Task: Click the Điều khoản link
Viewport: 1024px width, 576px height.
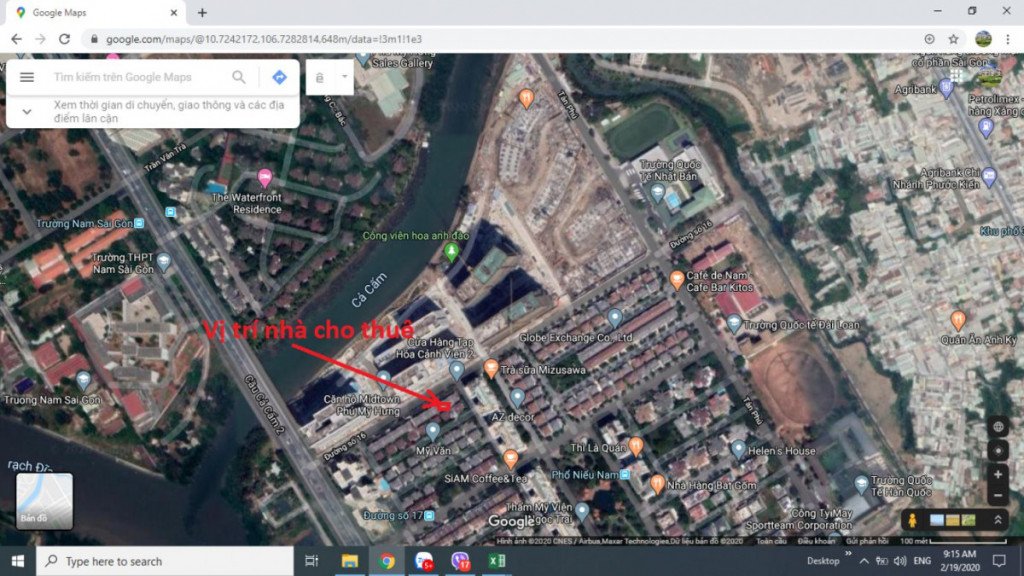Action: [x=817, y=541]
